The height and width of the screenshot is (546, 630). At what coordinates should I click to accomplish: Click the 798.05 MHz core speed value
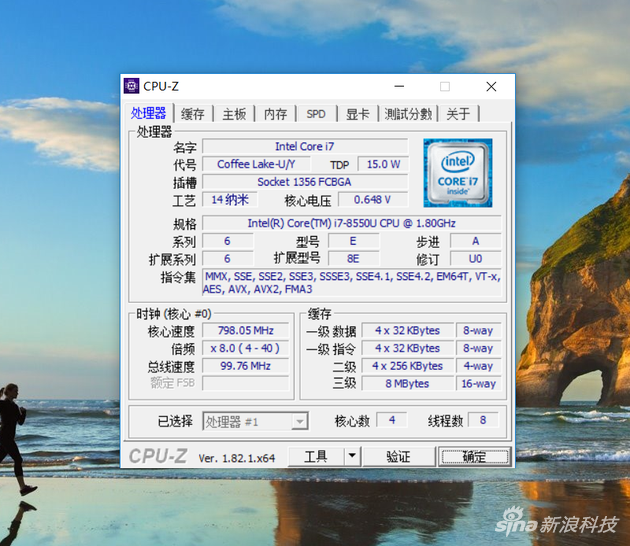(x=245, y=331)
